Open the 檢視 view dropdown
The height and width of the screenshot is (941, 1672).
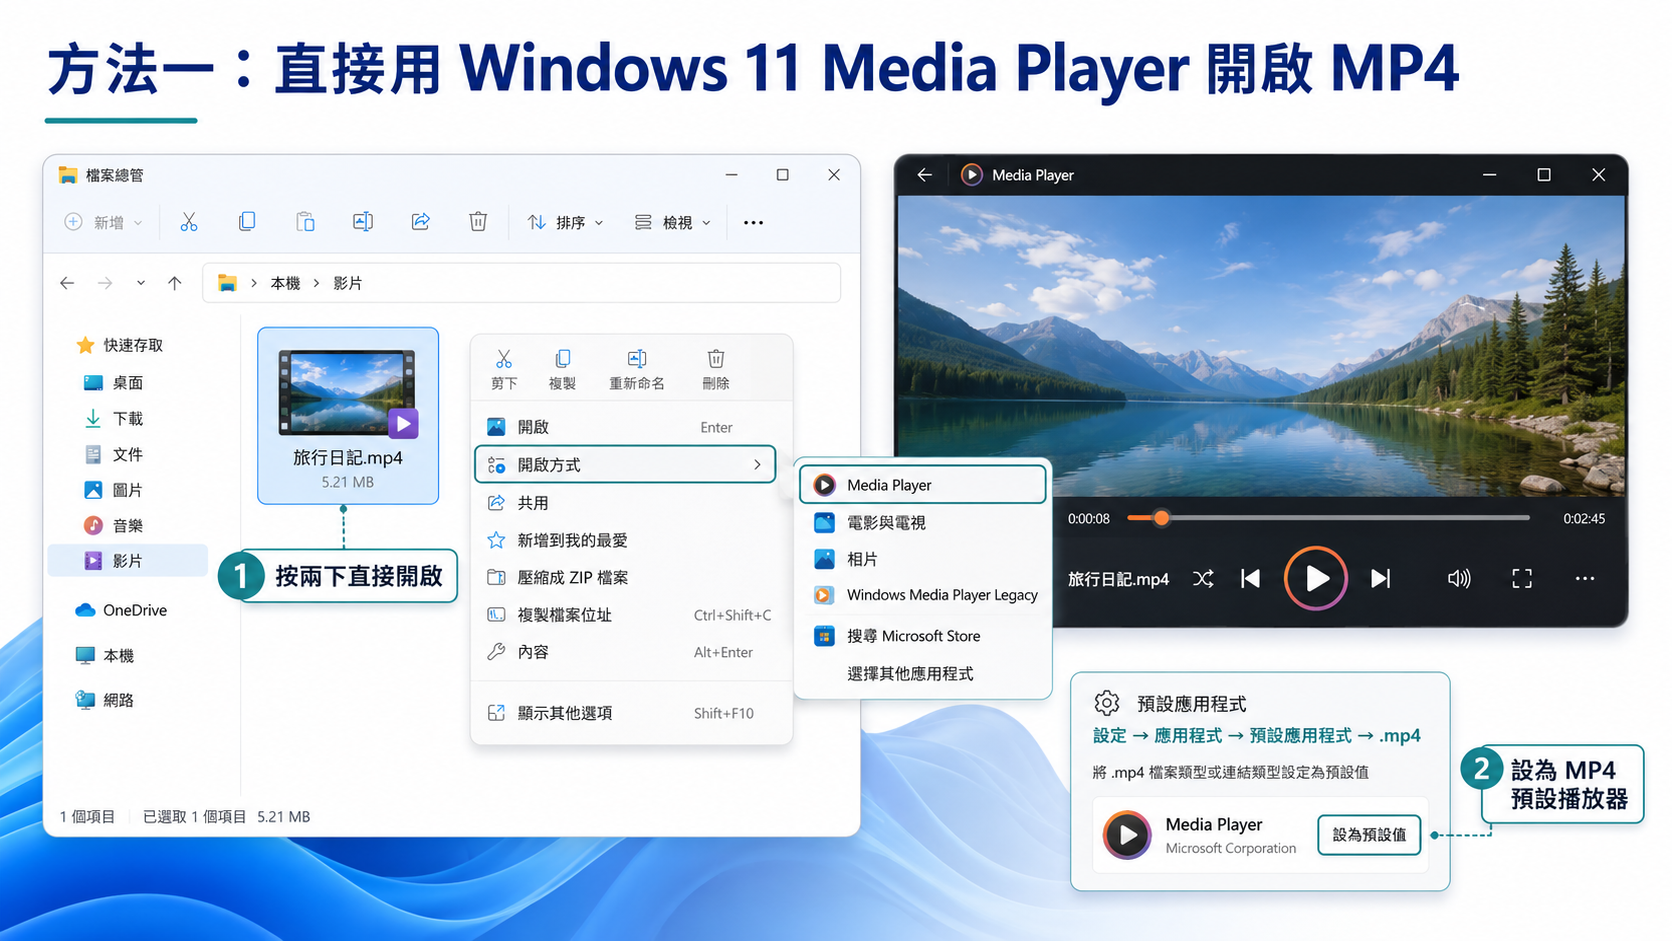pos(673,222)
